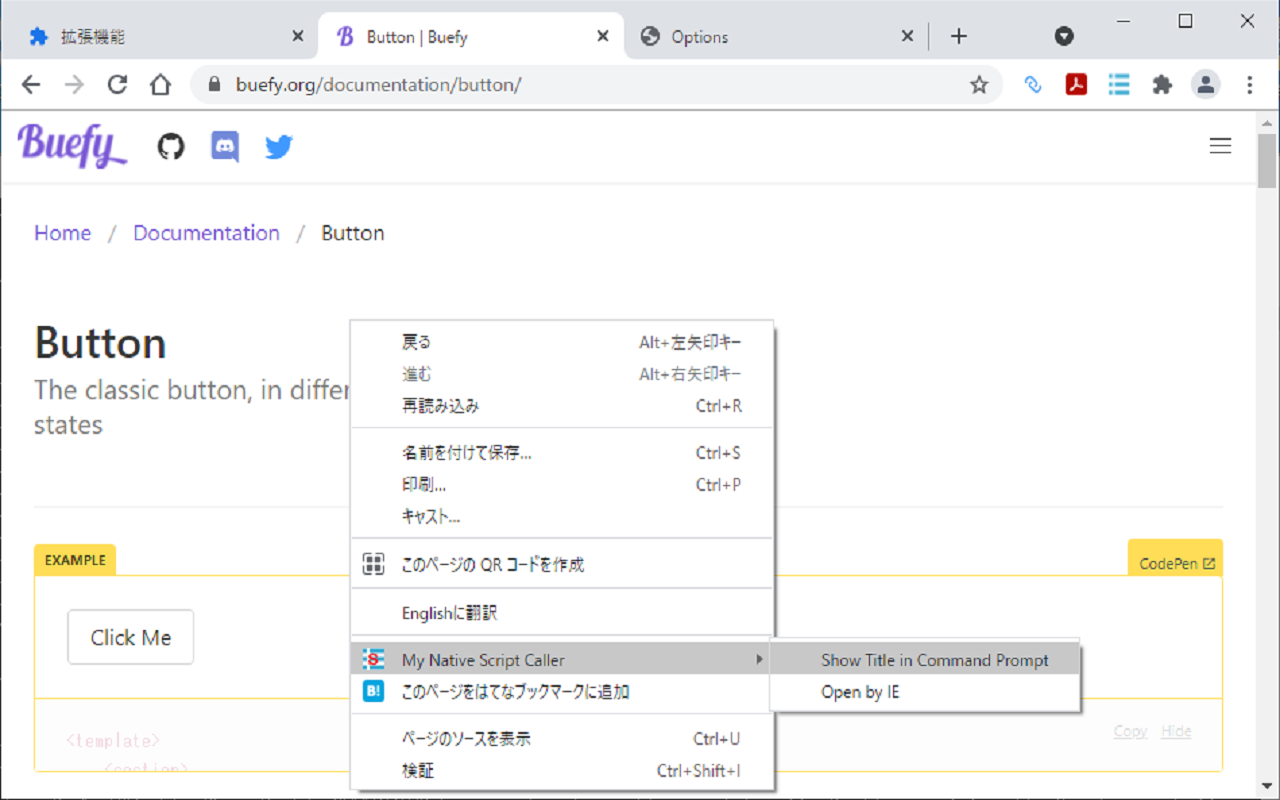Open the Chrome three-dot menu
Screen dimensions: 1280x800
1249,84
